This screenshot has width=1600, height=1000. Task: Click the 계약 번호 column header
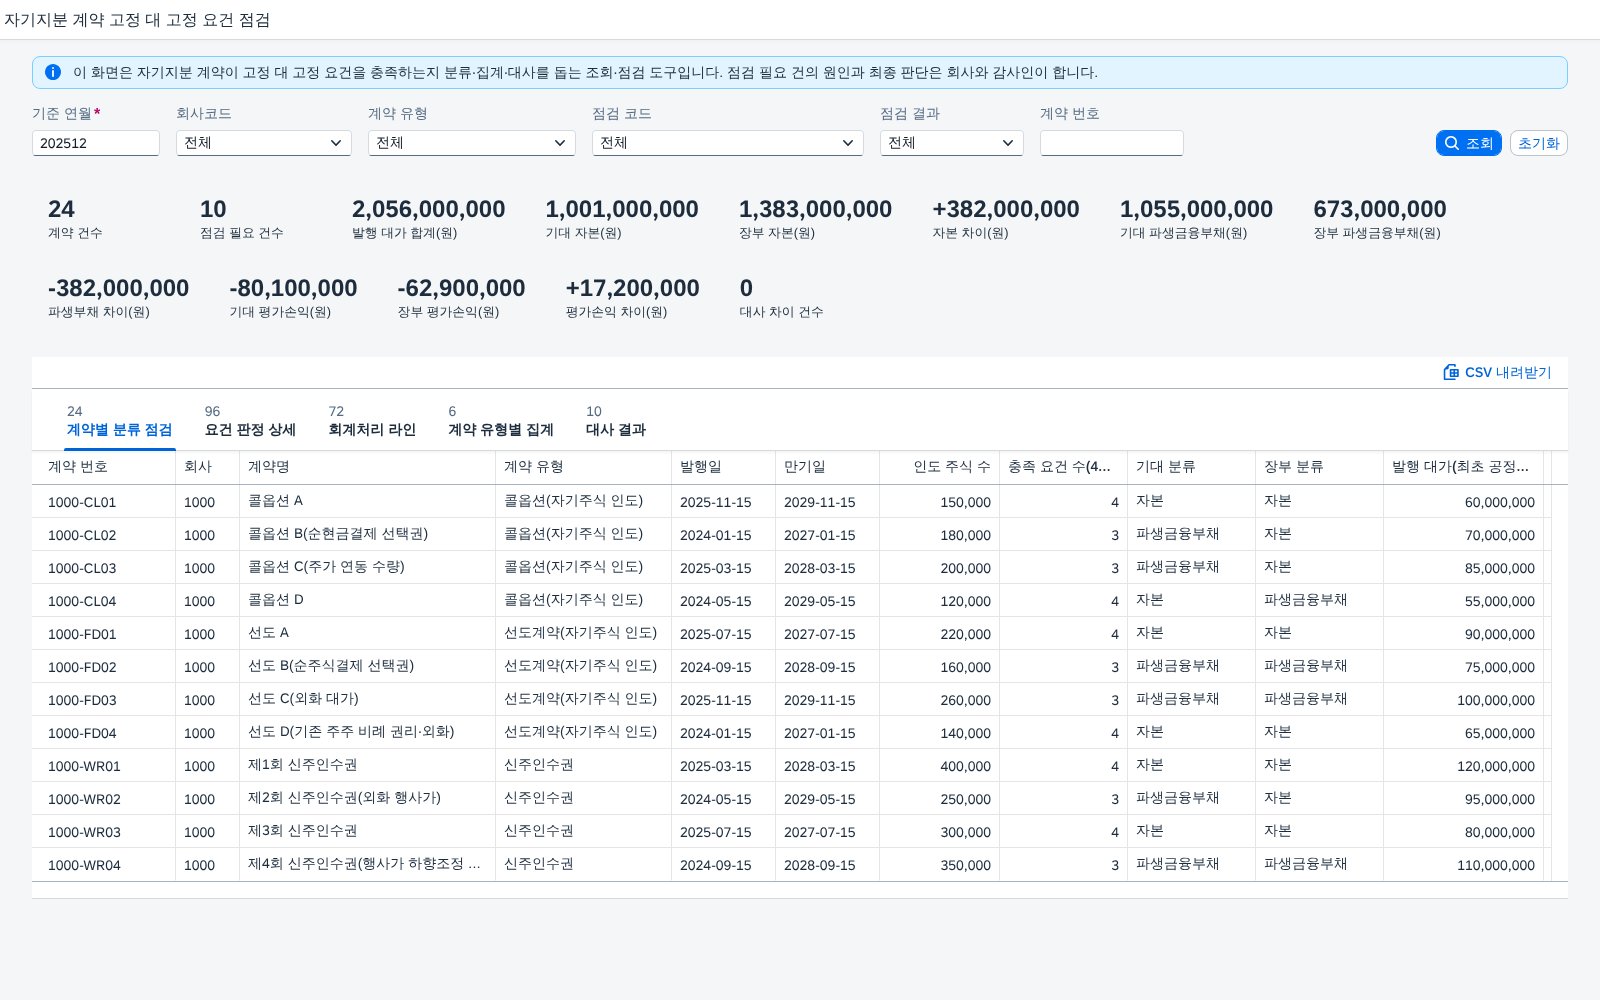[104, 467]
